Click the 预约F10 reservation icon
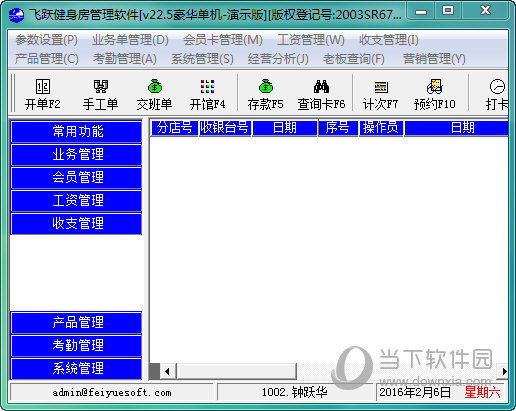Viewport: 516px width, 411px height. [435, 87]
